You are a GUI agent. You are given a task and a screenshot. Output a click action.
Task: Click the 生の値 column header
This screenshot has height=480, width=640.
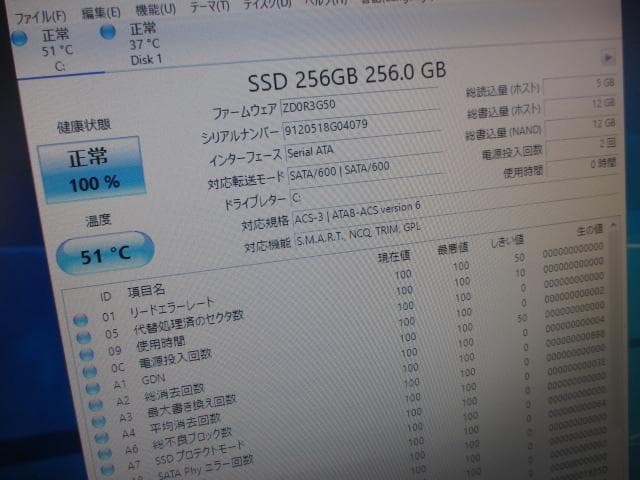click(x=590, y=230)
